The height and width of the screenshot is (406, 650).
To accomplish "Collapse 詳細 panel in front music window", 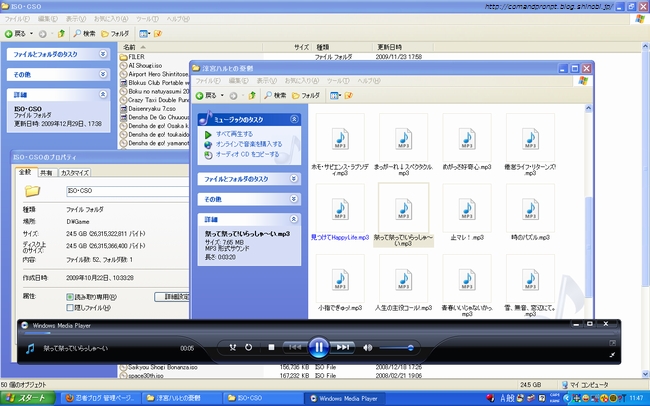I will point(293,219).
